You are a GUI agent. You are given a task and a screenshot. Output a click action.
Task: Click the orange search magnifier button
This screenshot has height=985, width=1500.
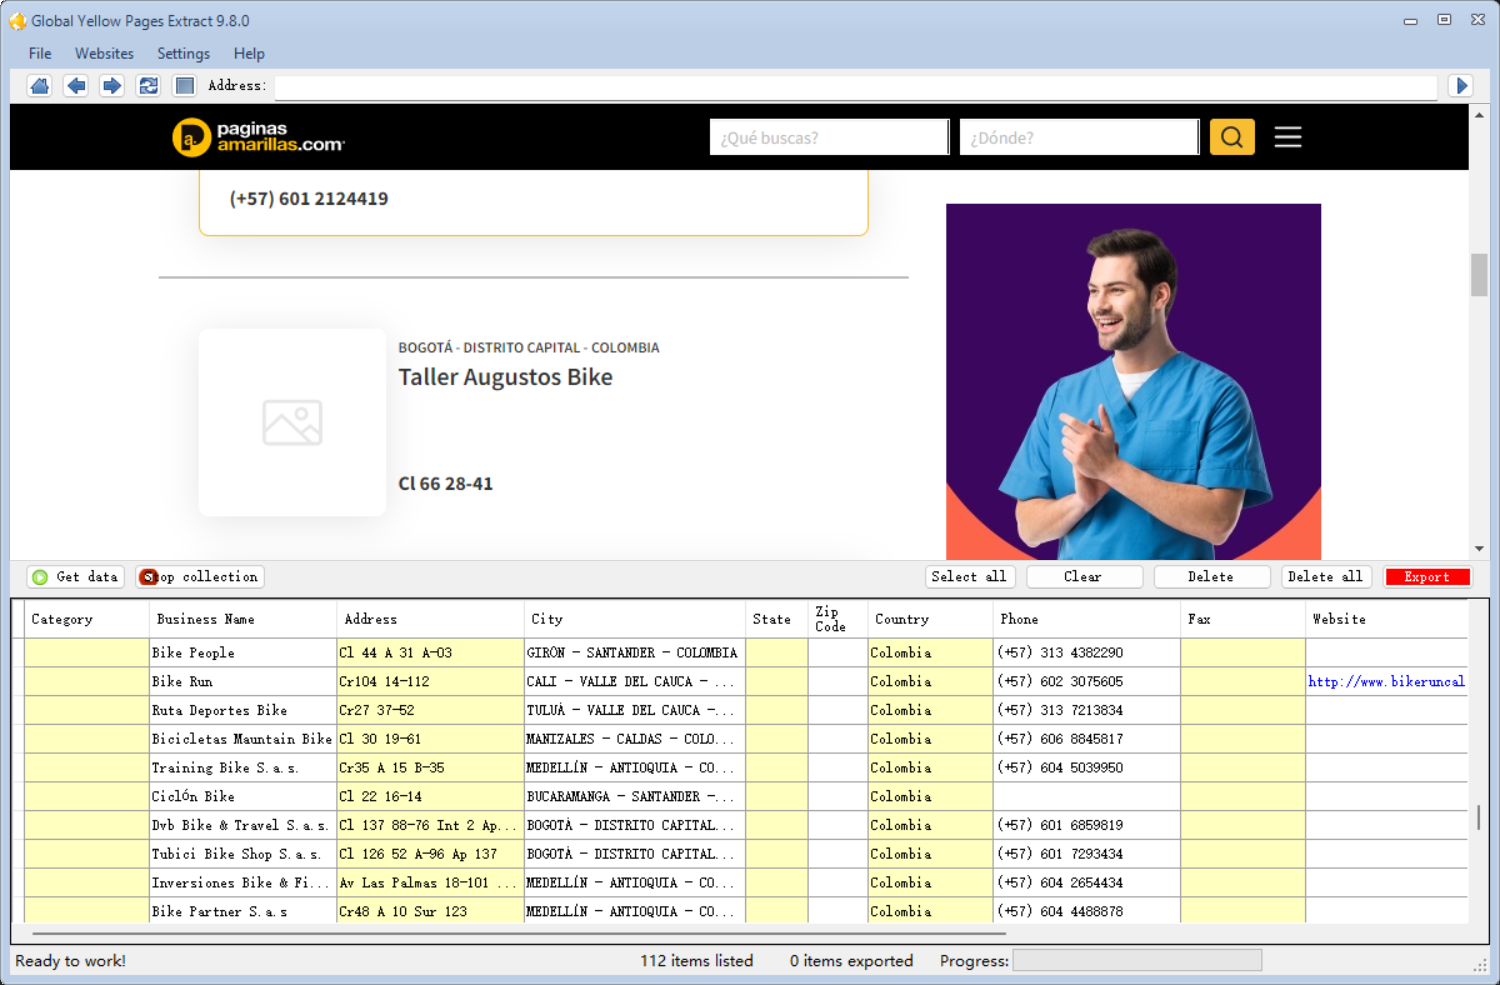pos(1232,137)
